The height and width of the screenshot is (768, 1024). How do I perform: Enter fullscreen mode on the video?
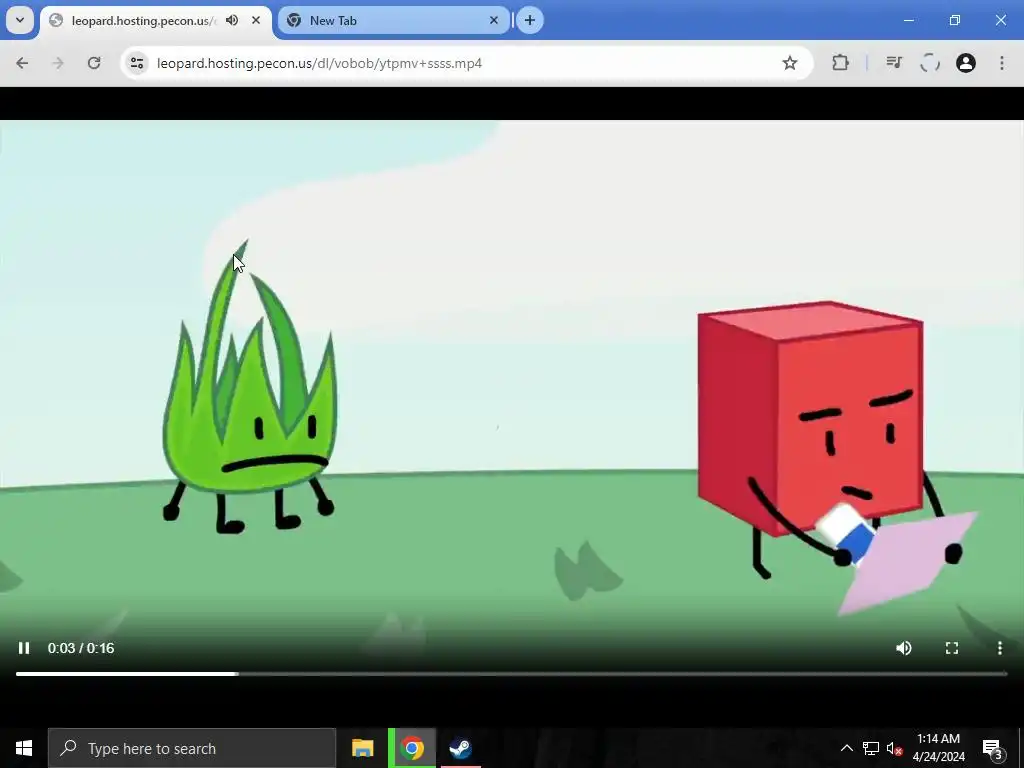(952, 648)
